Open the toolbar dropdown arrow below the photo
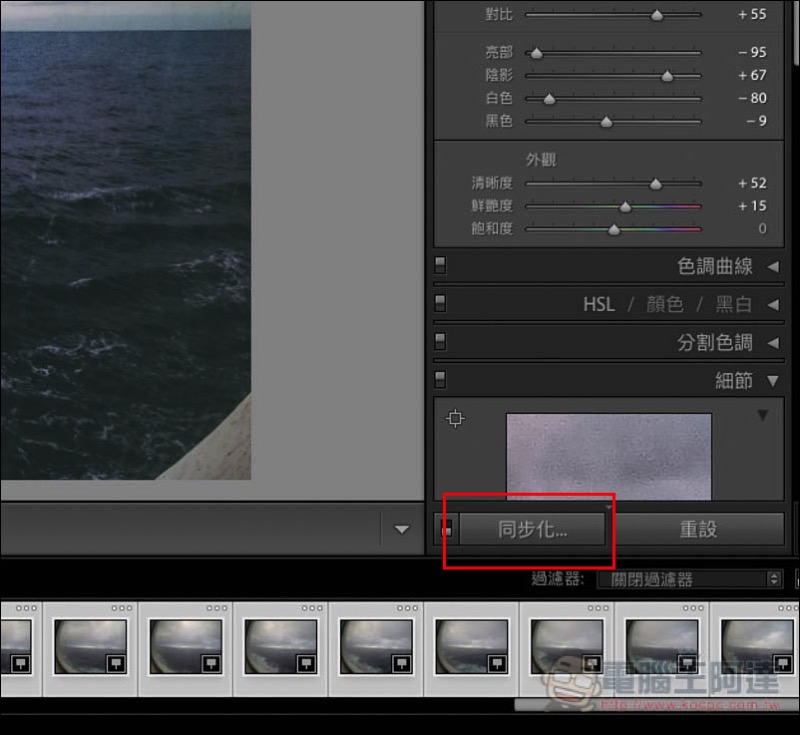800x735 pixels. 402,529
